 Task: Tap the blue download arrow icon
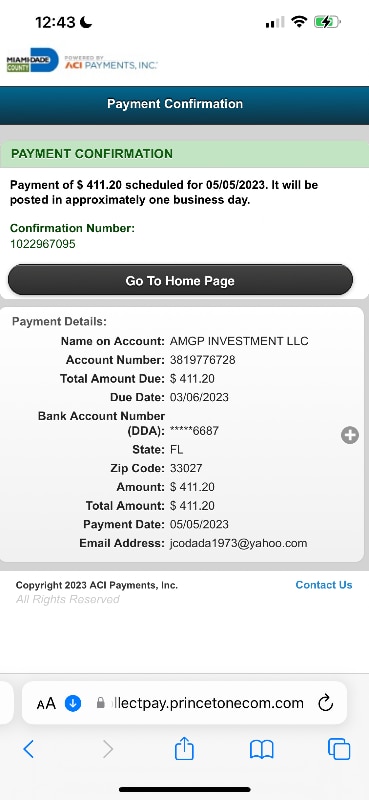click(73, 704)
